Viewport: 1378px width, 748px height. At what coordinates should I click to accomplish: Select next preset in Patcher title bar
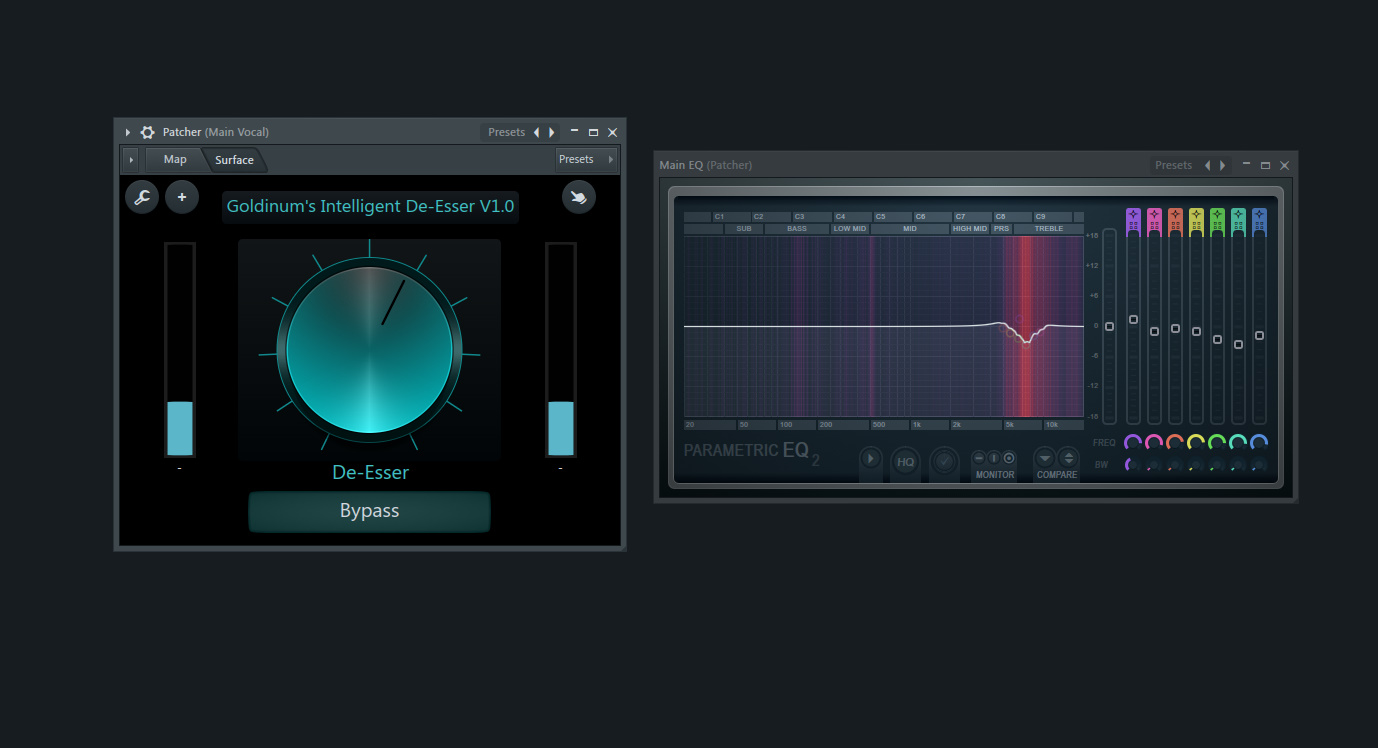[552, 132]
